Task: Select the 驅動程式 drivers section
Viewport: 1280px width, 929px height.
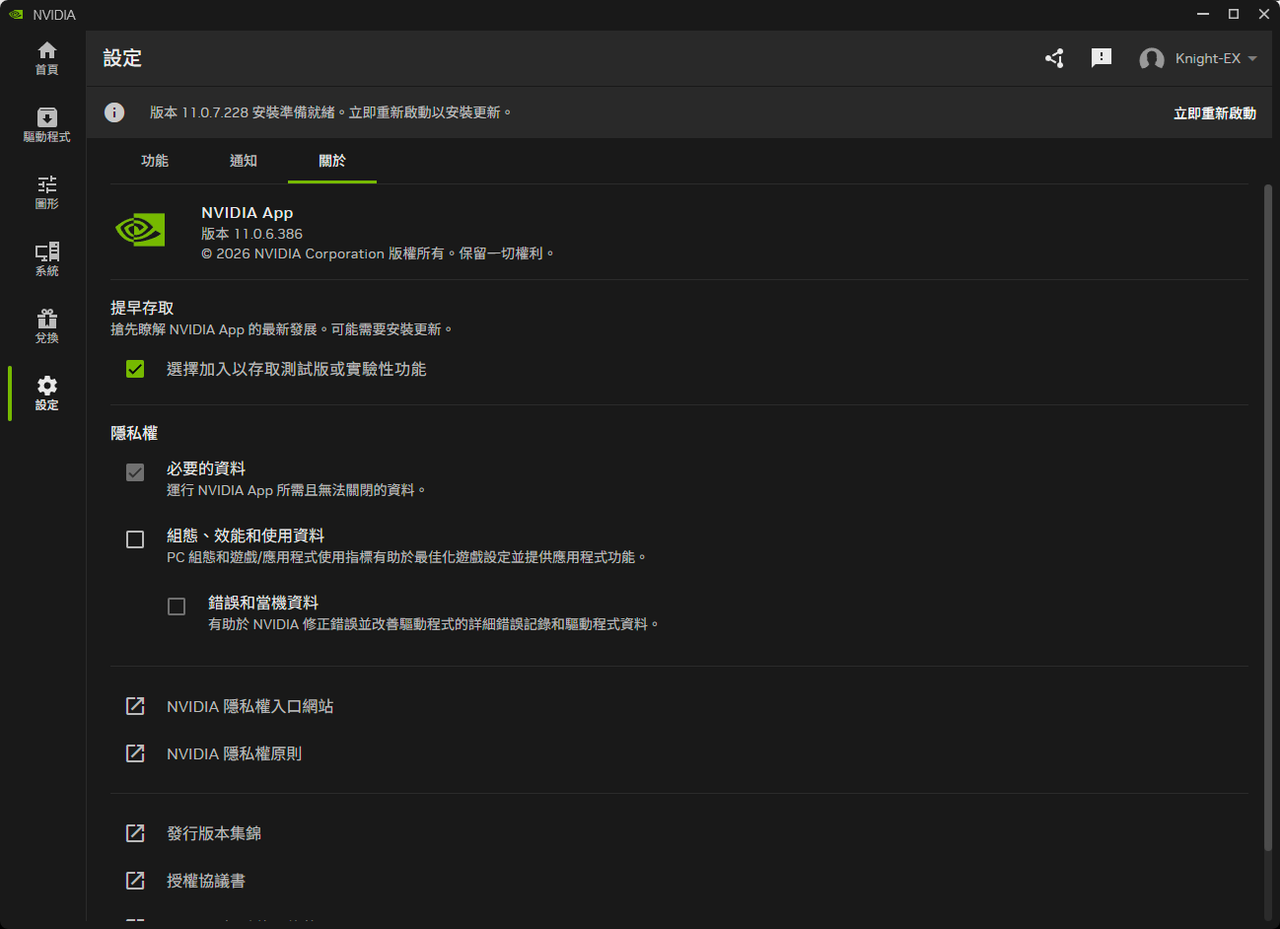Action: pyautogui.click(x=46, y=122)
